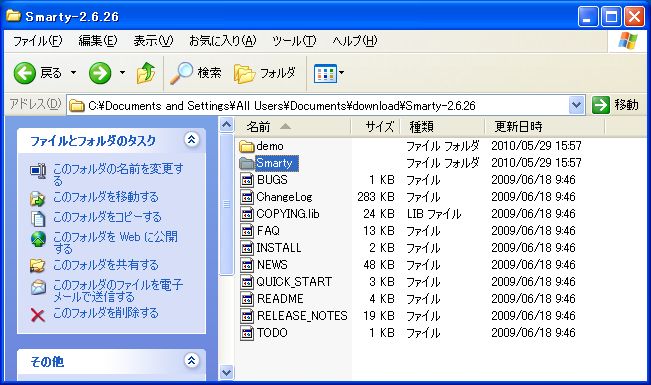Select the RELEASE_NOTES file name

302,316
